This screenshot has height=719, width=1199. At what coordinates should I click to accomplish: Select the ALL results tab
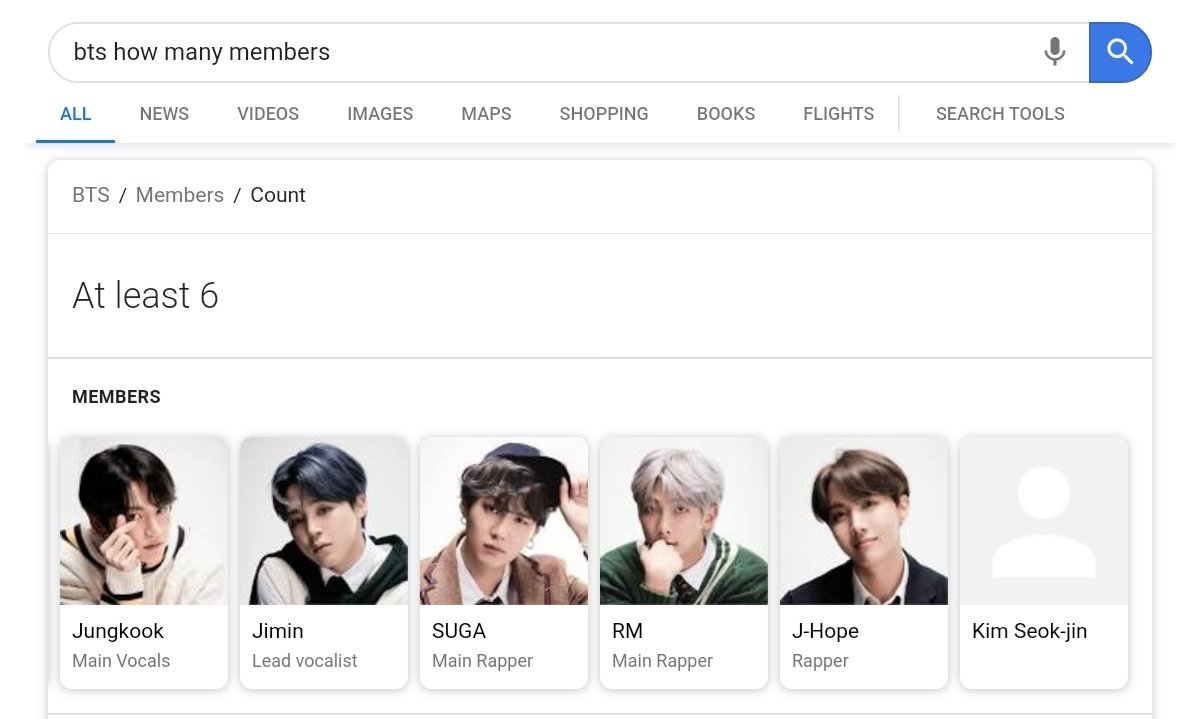pyautogui.click(x=76, y=114)
